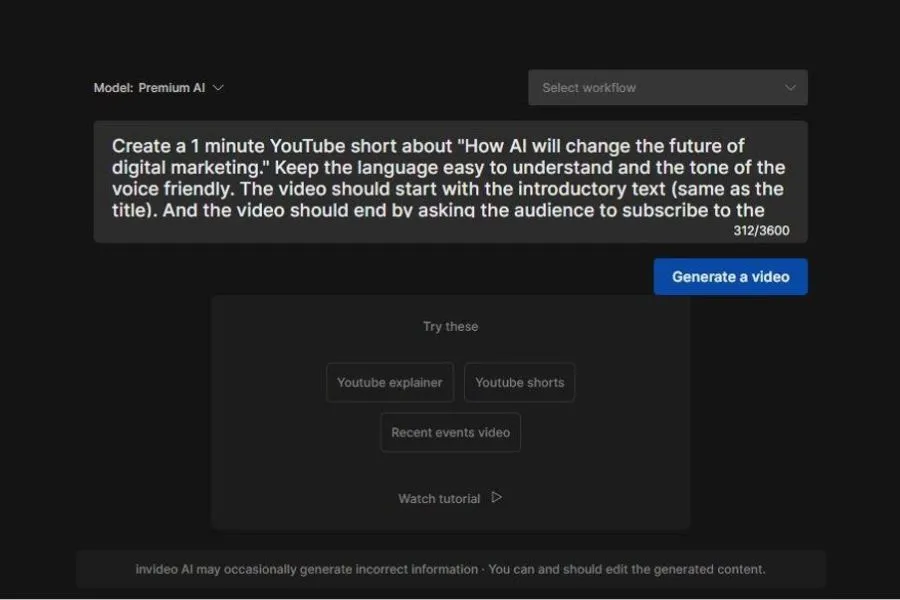Click the play triangle icon beside Watch tutorial
Screen dimensions: 900x600
497,497
